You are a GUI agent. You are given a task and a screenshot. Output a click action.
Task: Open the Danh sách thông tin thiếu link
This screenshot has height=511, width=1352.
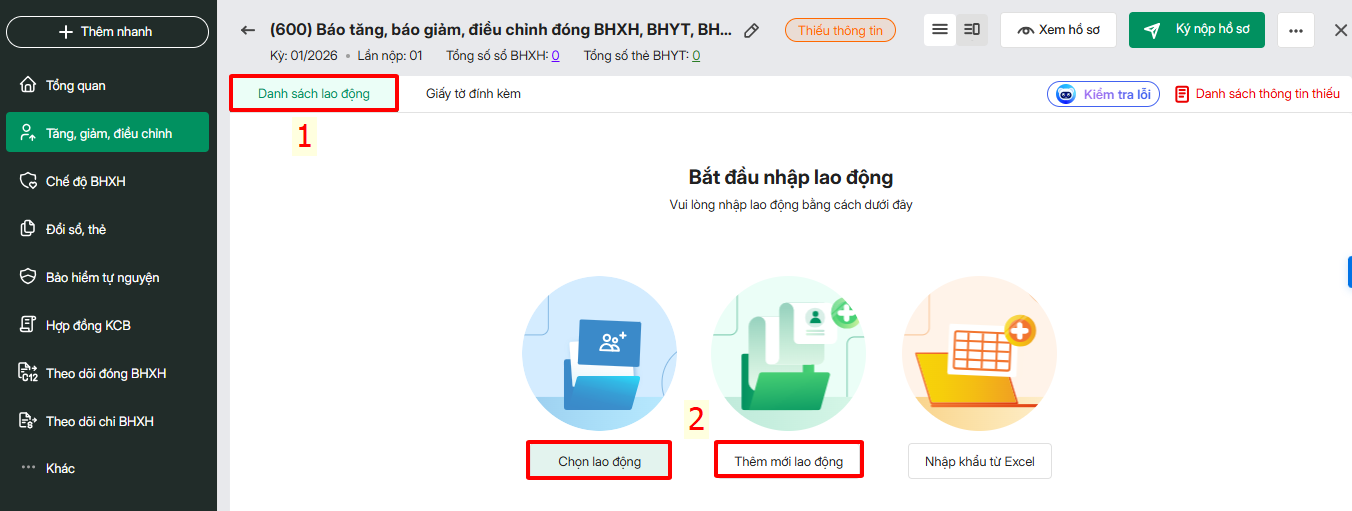[1257, 94]
